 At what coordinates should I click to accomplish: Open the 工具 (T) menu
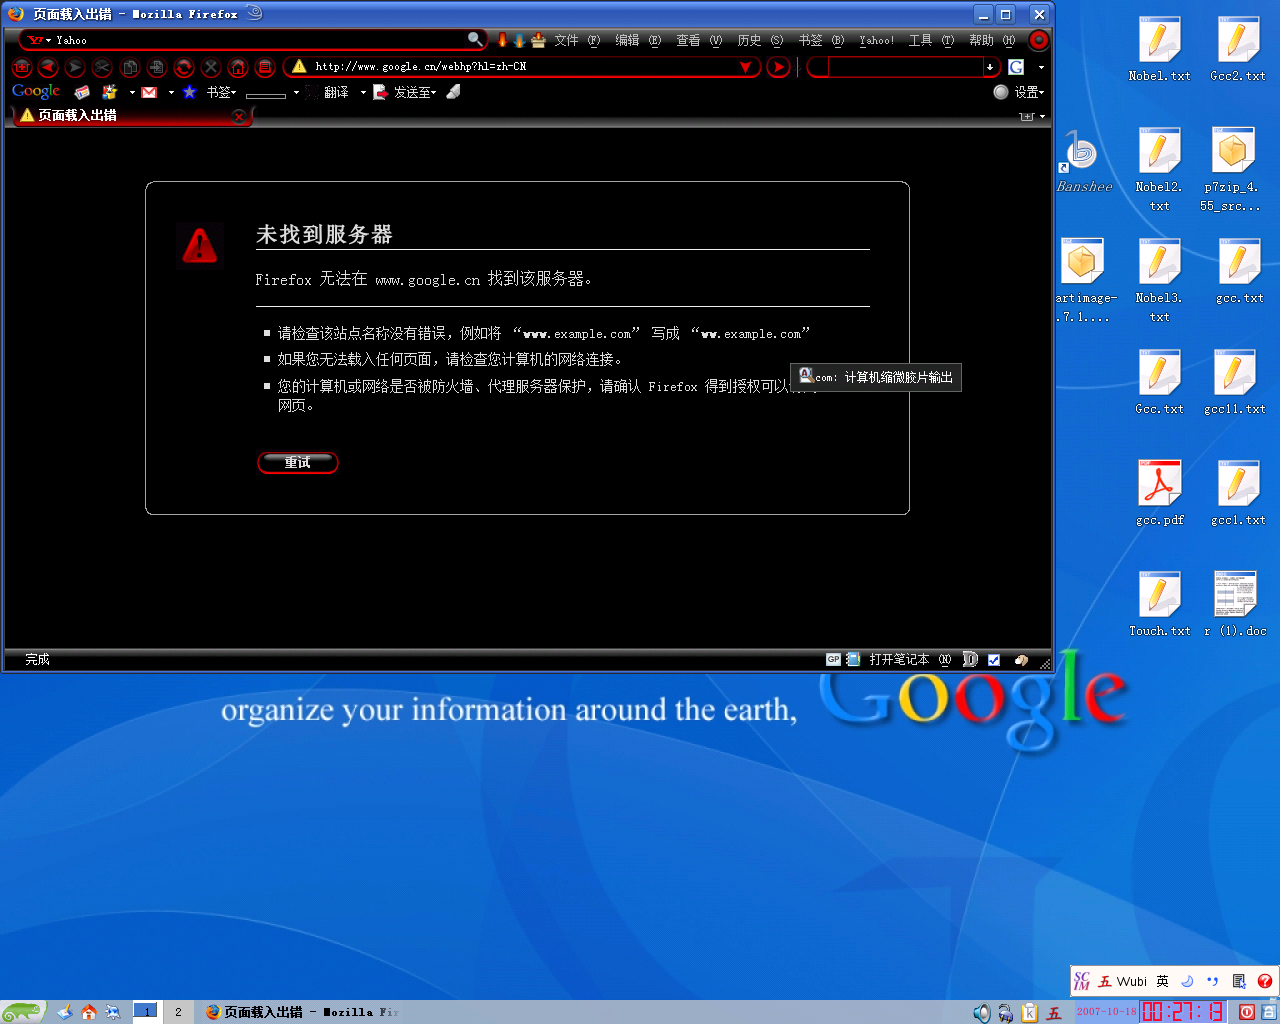tap(931, 40)
